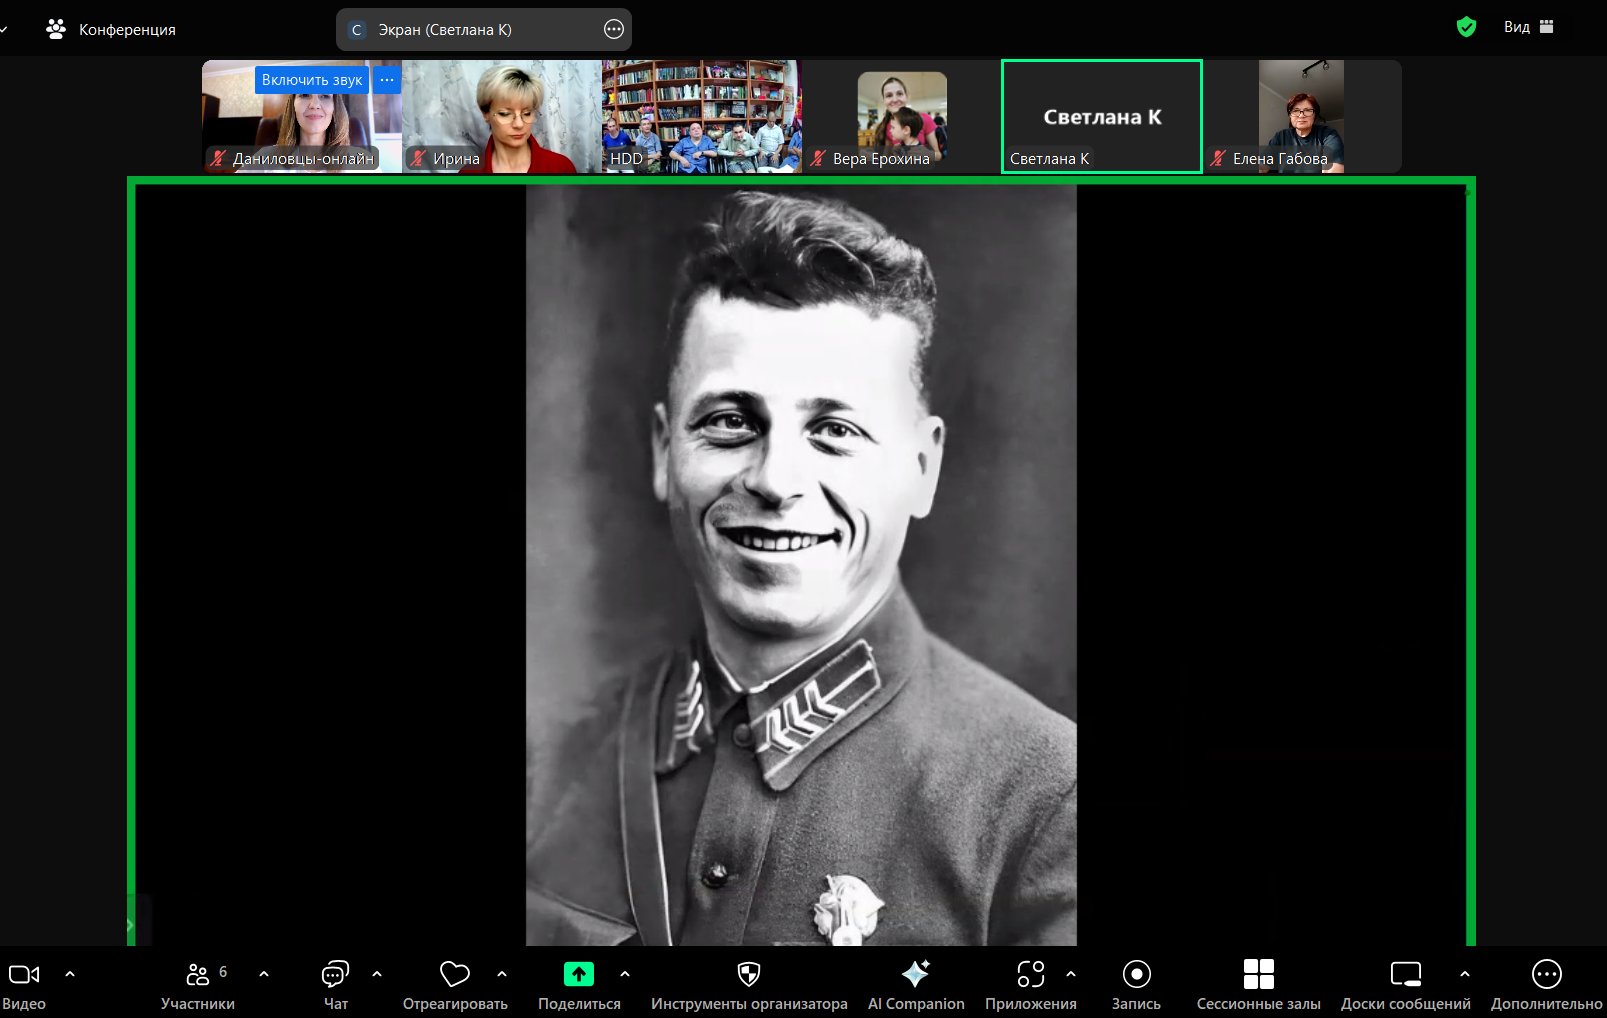Open the Вид view layout menu
Image resolution: width=1607 pixels, height=1018 pixels.
[x=1528, y=27]
